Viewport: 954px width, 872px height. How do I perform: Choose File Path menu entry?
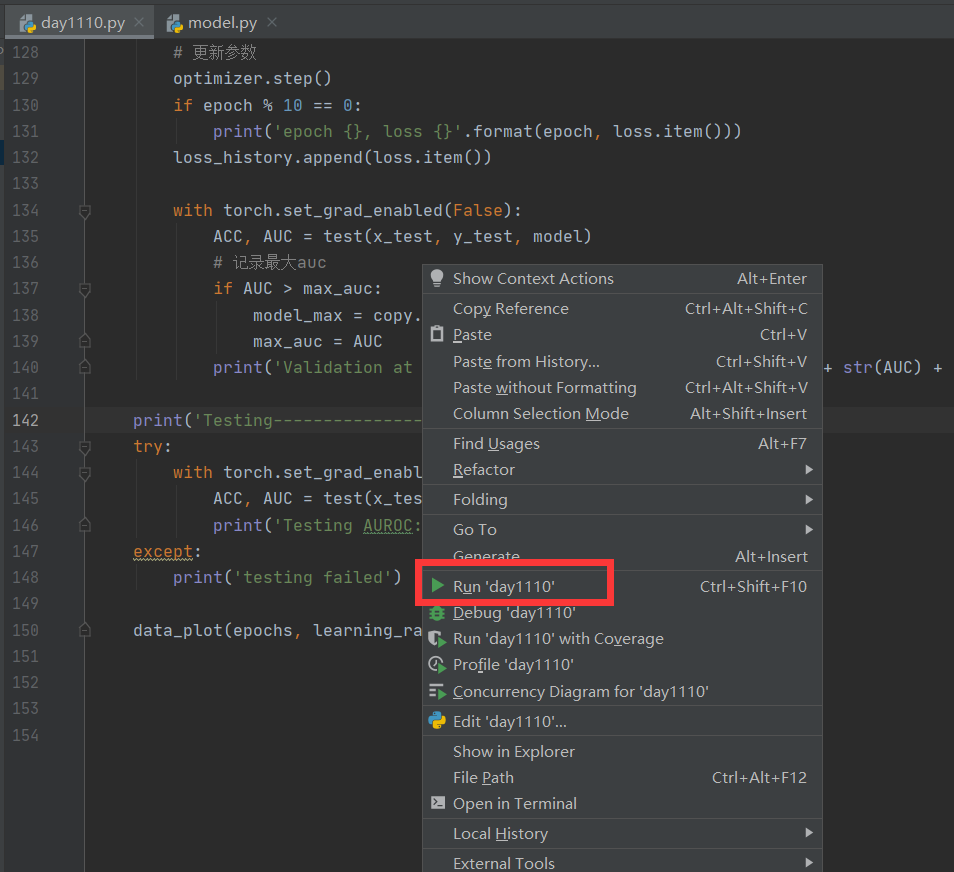coord(622,778)
